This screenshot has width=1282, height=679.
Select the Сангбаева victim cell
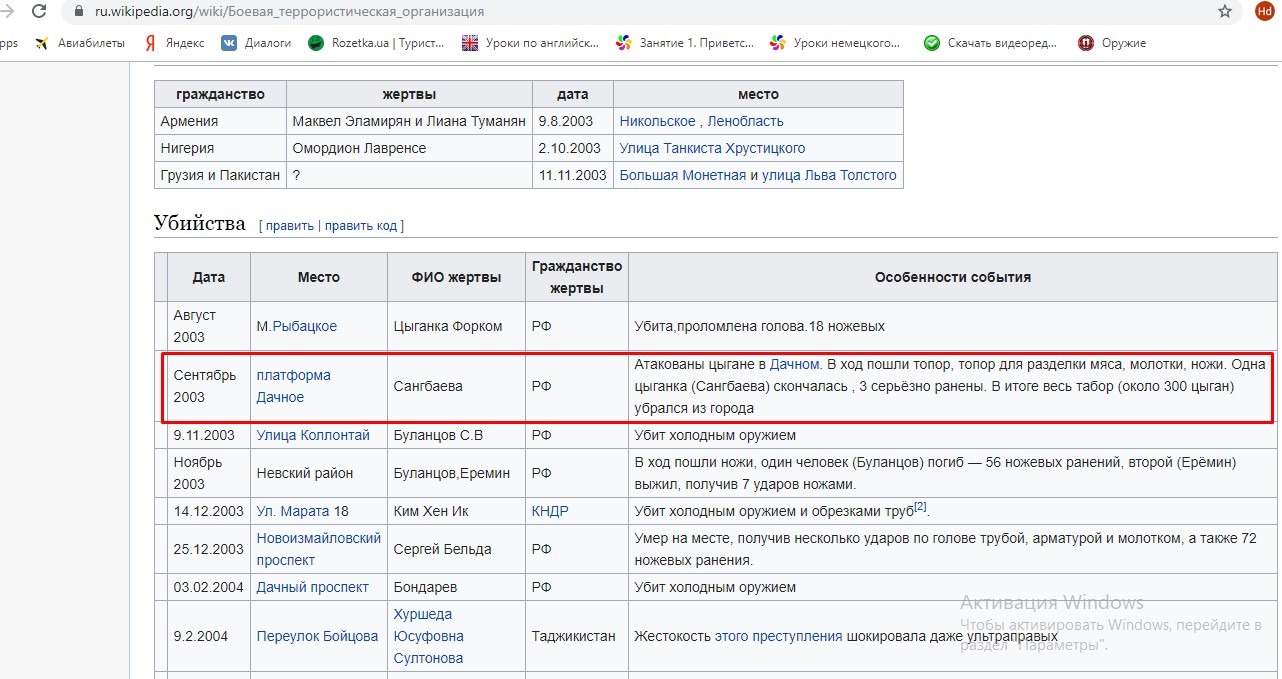coord(457,386)
